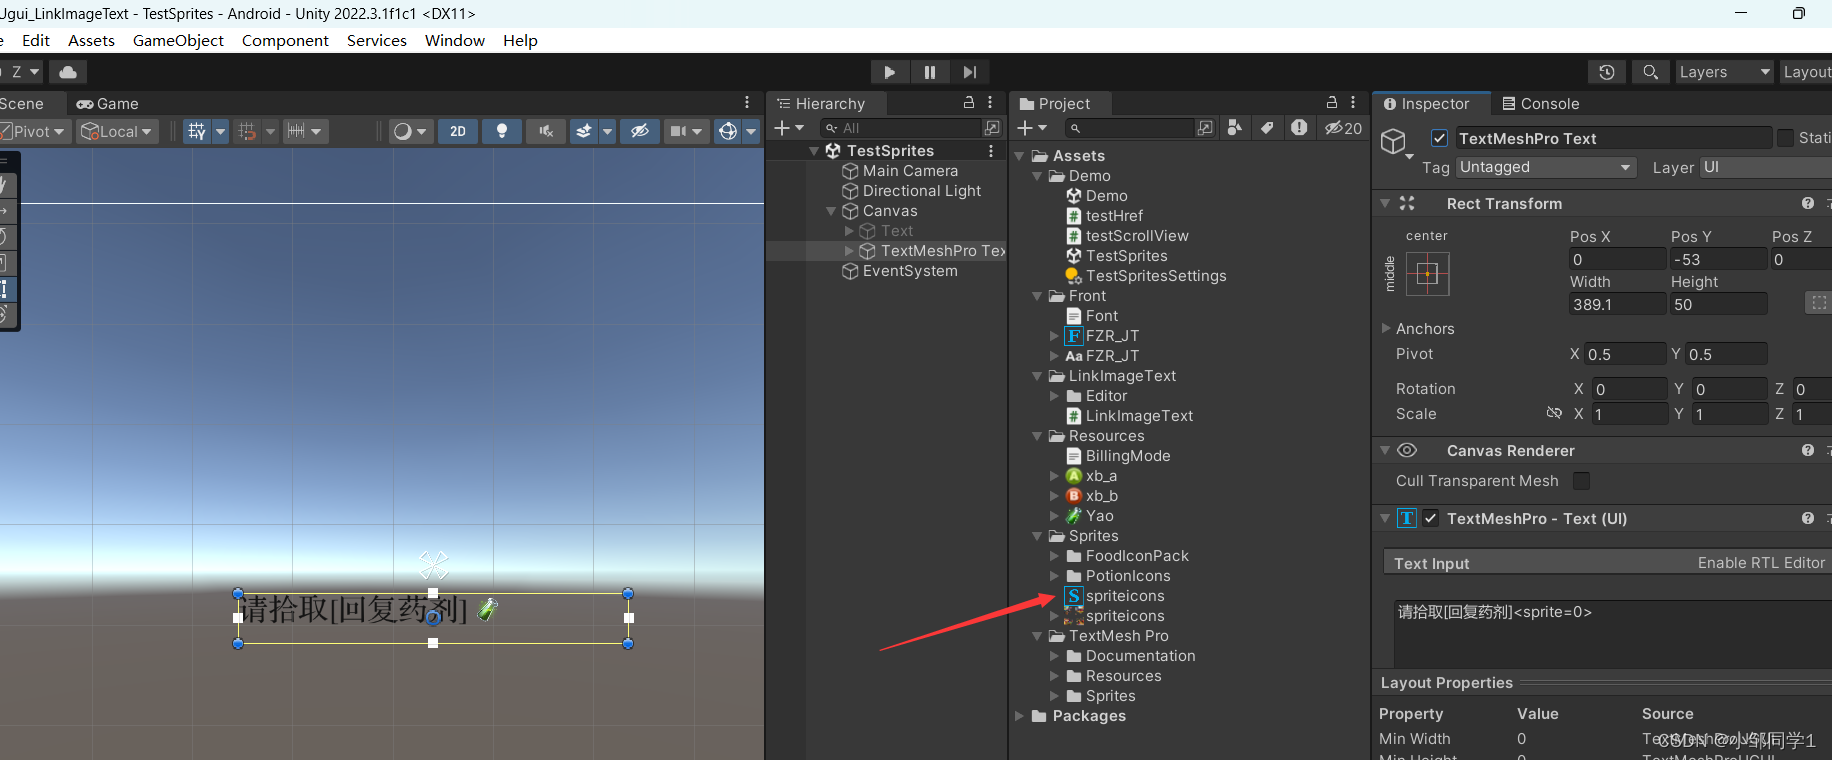
Task: Select the Inspector tab
Action: click(1427, 104)
